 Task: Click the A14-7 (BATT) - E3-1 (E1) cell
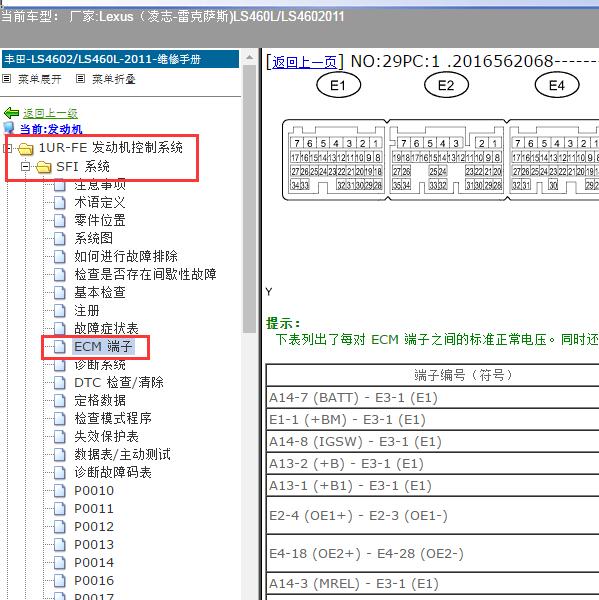click(433, 398)
